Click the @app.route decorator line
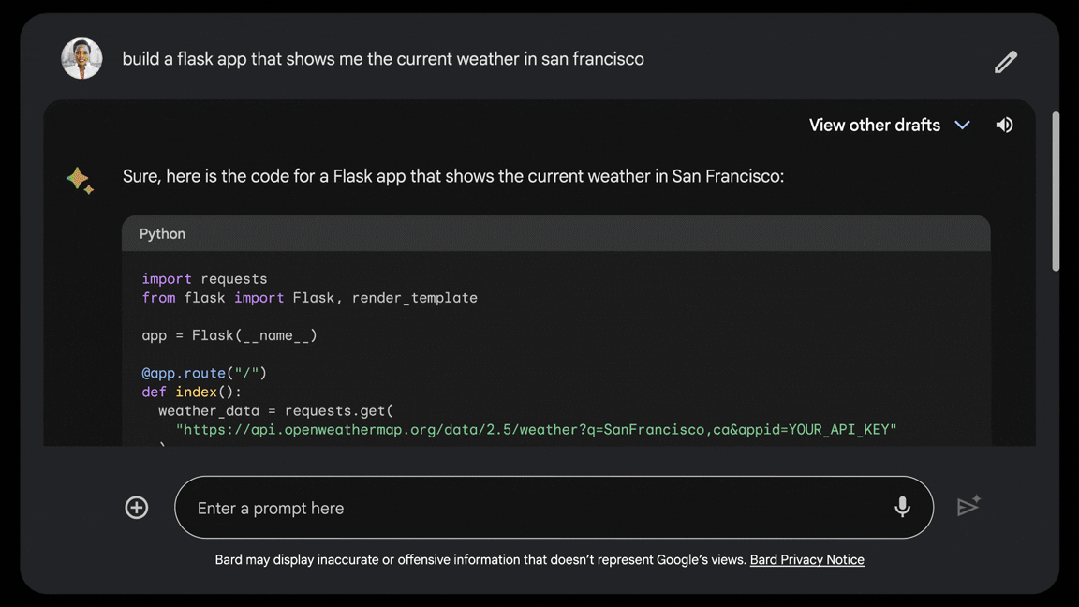Image resolution: width=1079 pixels, height=607 pixels. (x=204, y=373)
